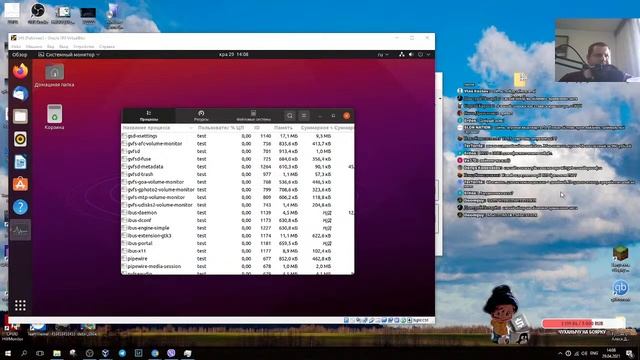This screenshot has width=640, height=360.
Task: Open the ru input language dropdown
Action: point(382,54)
